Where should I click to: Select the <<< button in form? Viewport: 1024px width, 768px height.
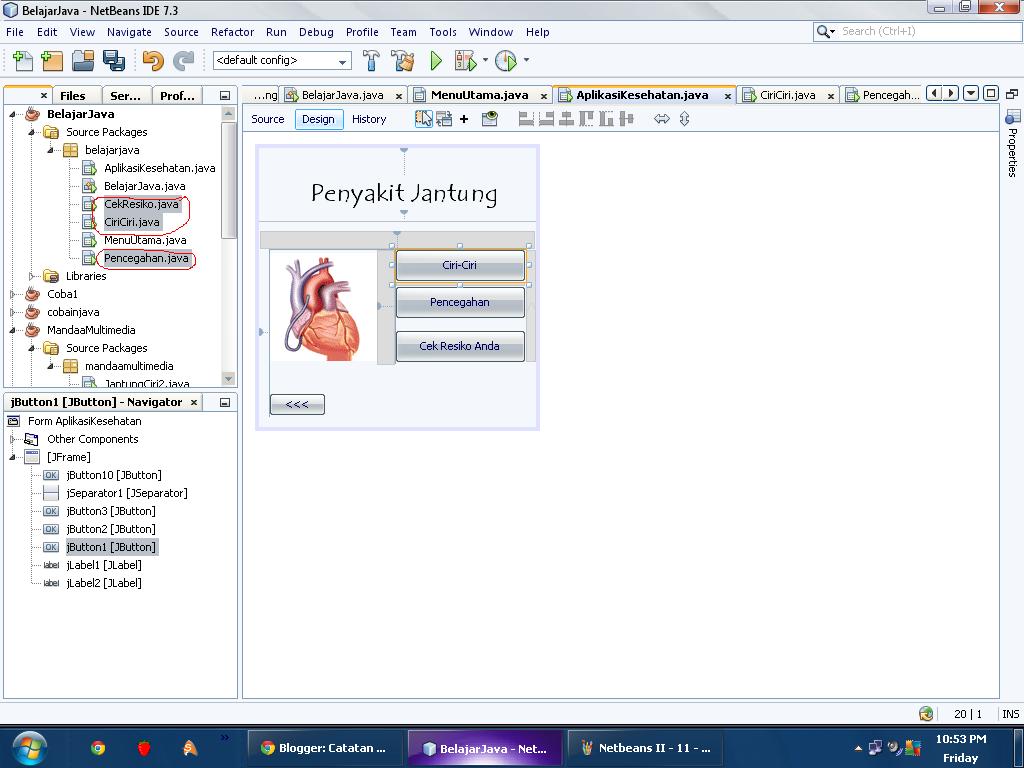297,404
